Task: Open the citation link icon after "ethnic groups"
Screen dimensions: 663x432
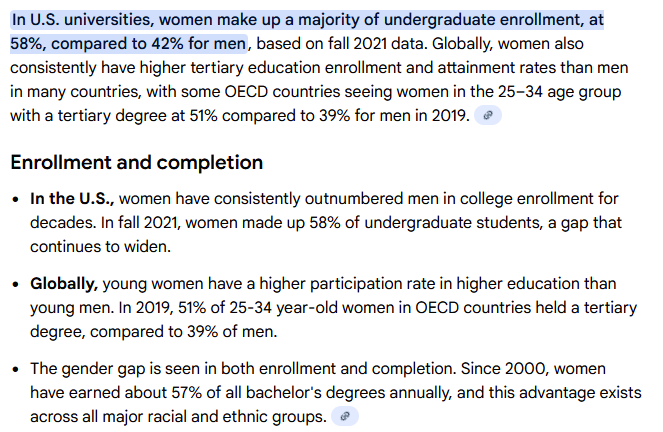Action: [x=344, y=416]
